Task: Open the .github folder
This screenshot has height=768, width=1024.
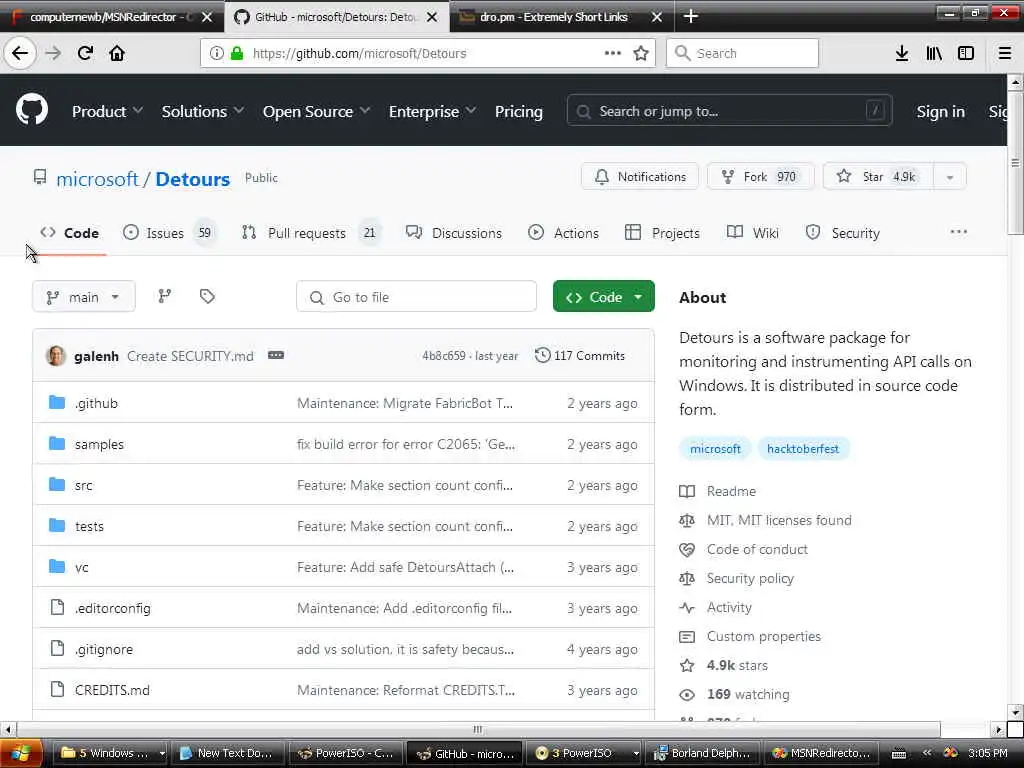Action: [96, 403]
